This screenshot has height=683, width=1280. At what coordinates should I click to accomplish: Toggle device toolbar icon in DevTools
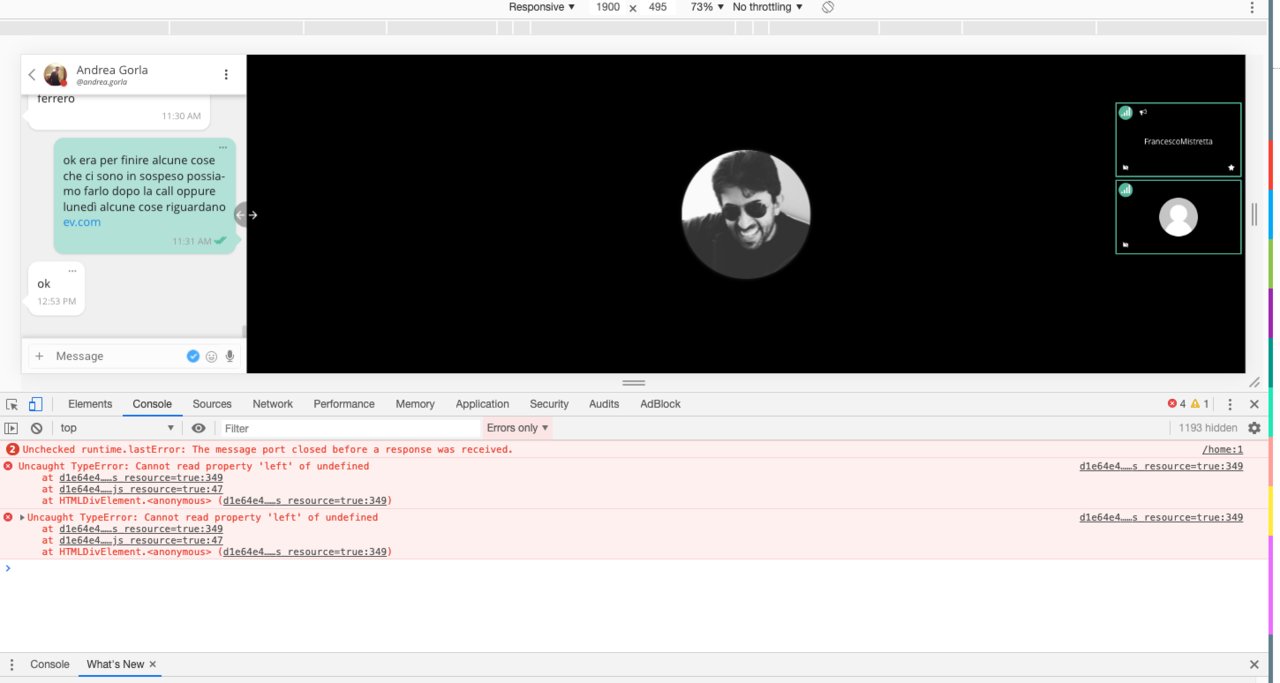[x=35, y=404]
